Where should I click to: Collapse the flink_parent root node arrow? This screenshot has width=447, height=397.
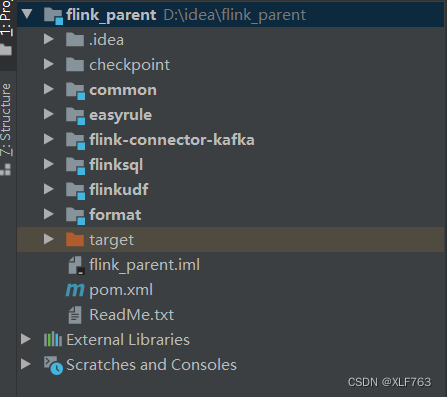coord(27,14)
